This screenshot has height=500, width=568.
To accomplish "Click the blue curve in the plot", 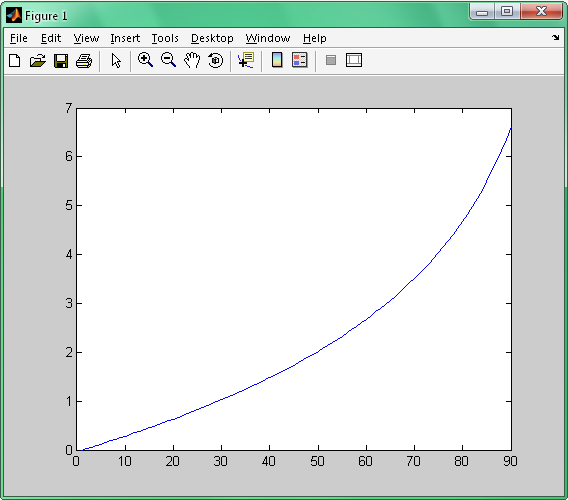I will 318,351.
